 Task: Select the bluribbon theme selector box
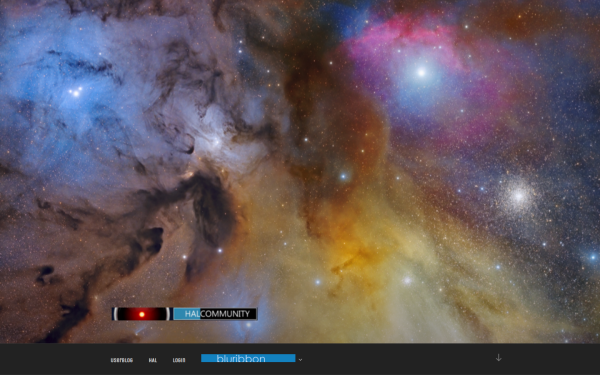(248, 358)
